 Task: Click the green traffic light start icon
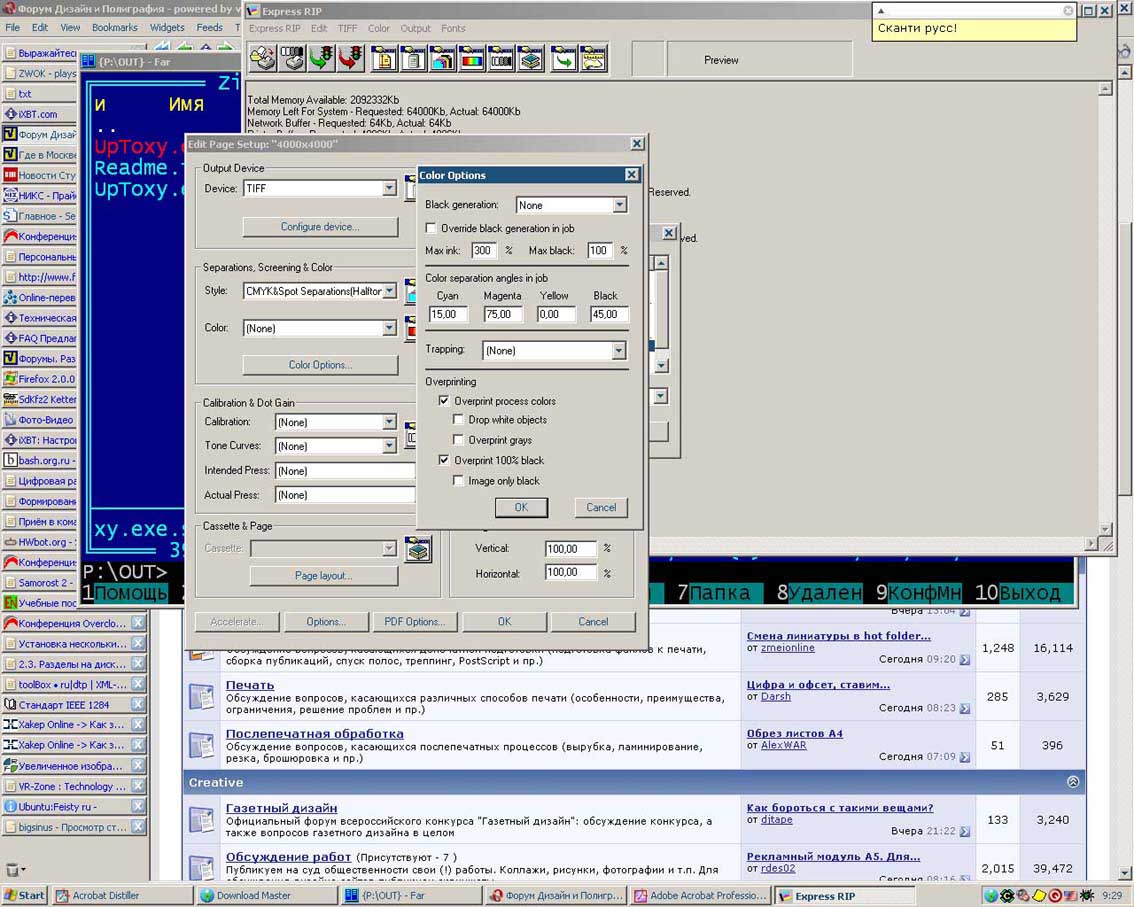coord(322,59)
